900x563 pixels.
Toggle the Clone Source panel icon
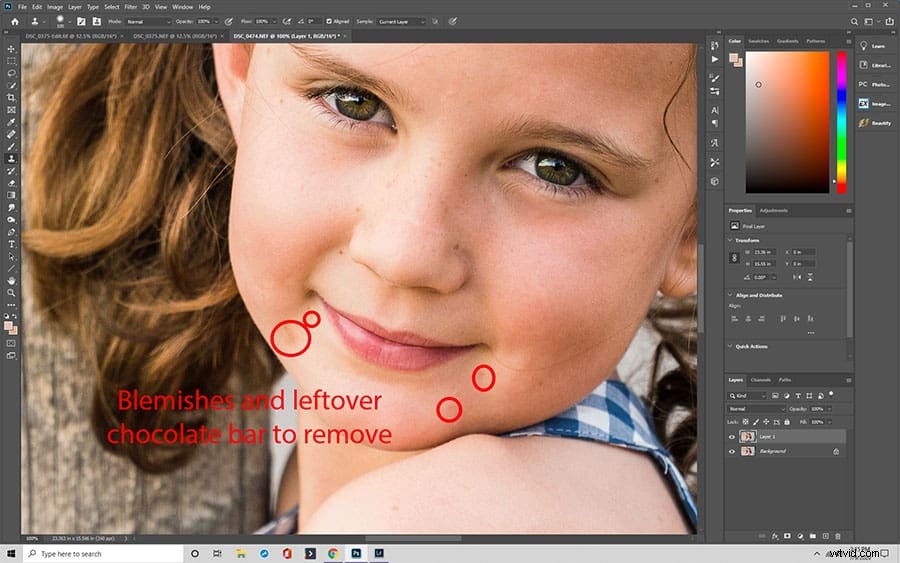tap(96, 22)
